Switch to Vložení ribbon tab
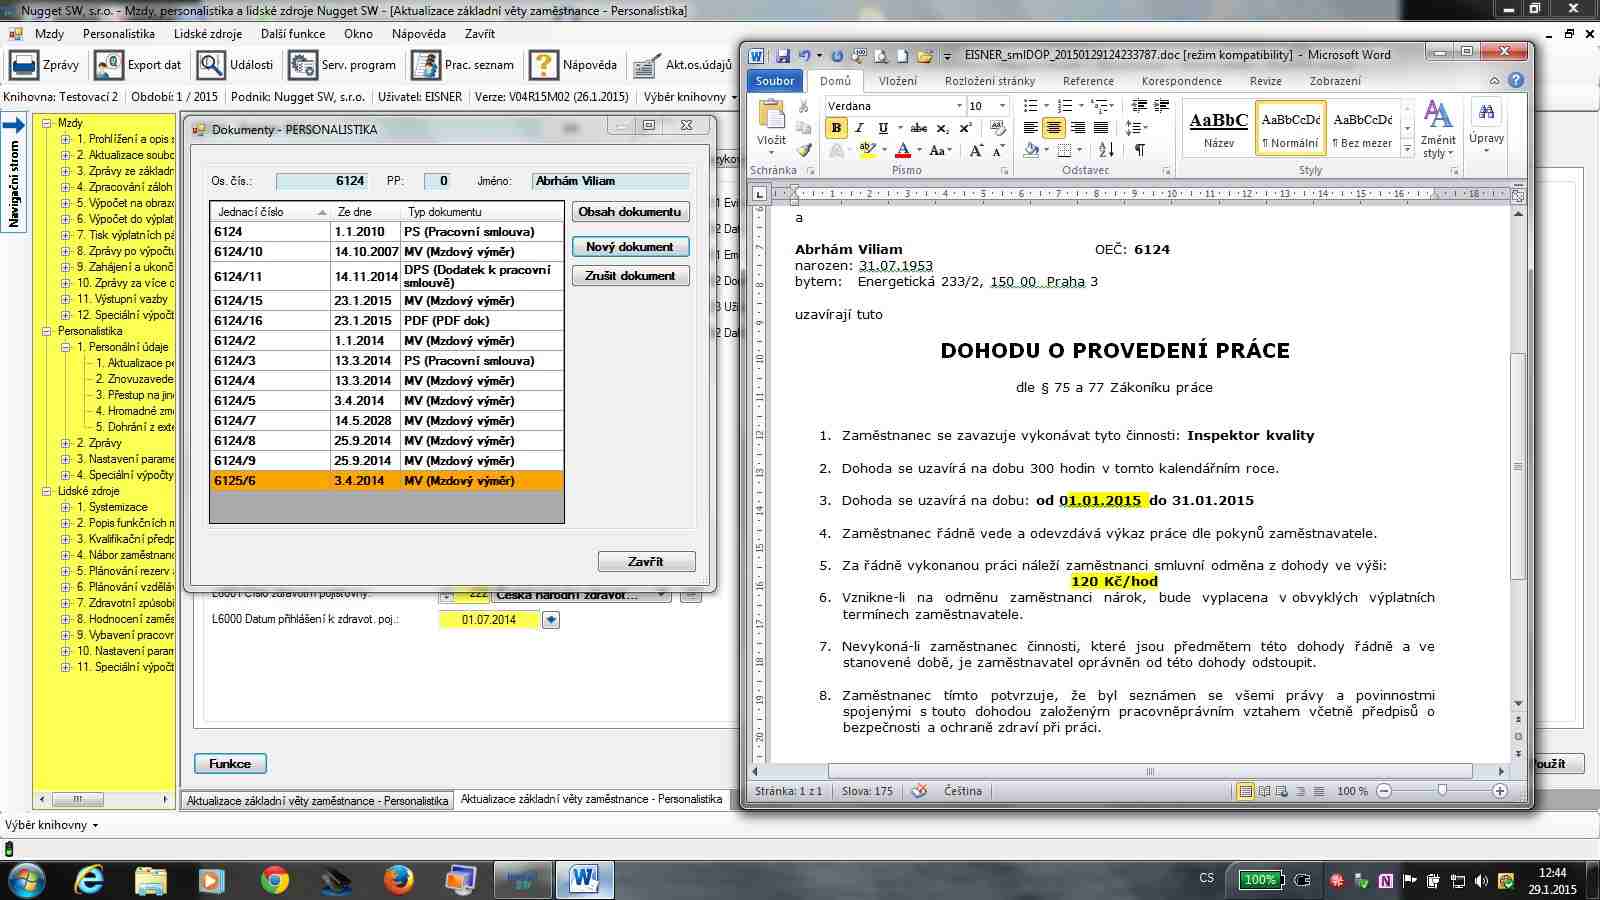This screenshot has height=900, width=1600. (897, 81)
